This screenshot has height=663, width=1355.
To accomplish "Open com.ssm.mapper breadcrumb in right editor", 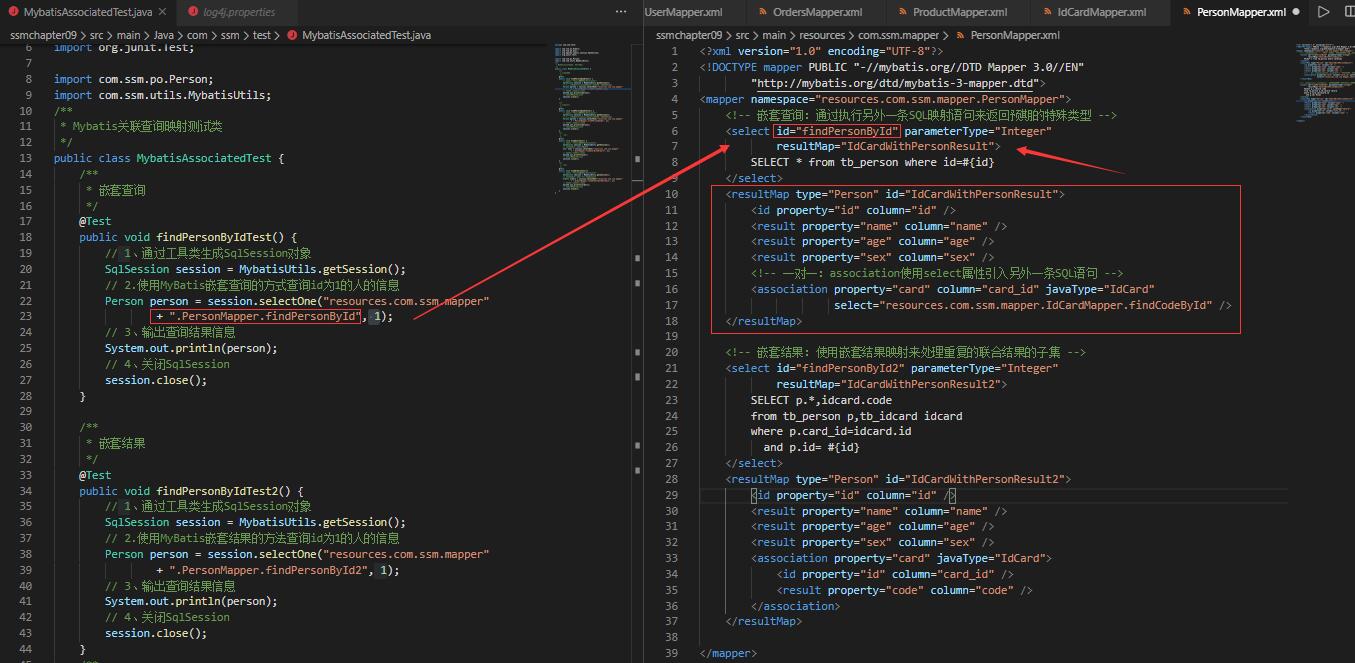I will coord(899,35).
